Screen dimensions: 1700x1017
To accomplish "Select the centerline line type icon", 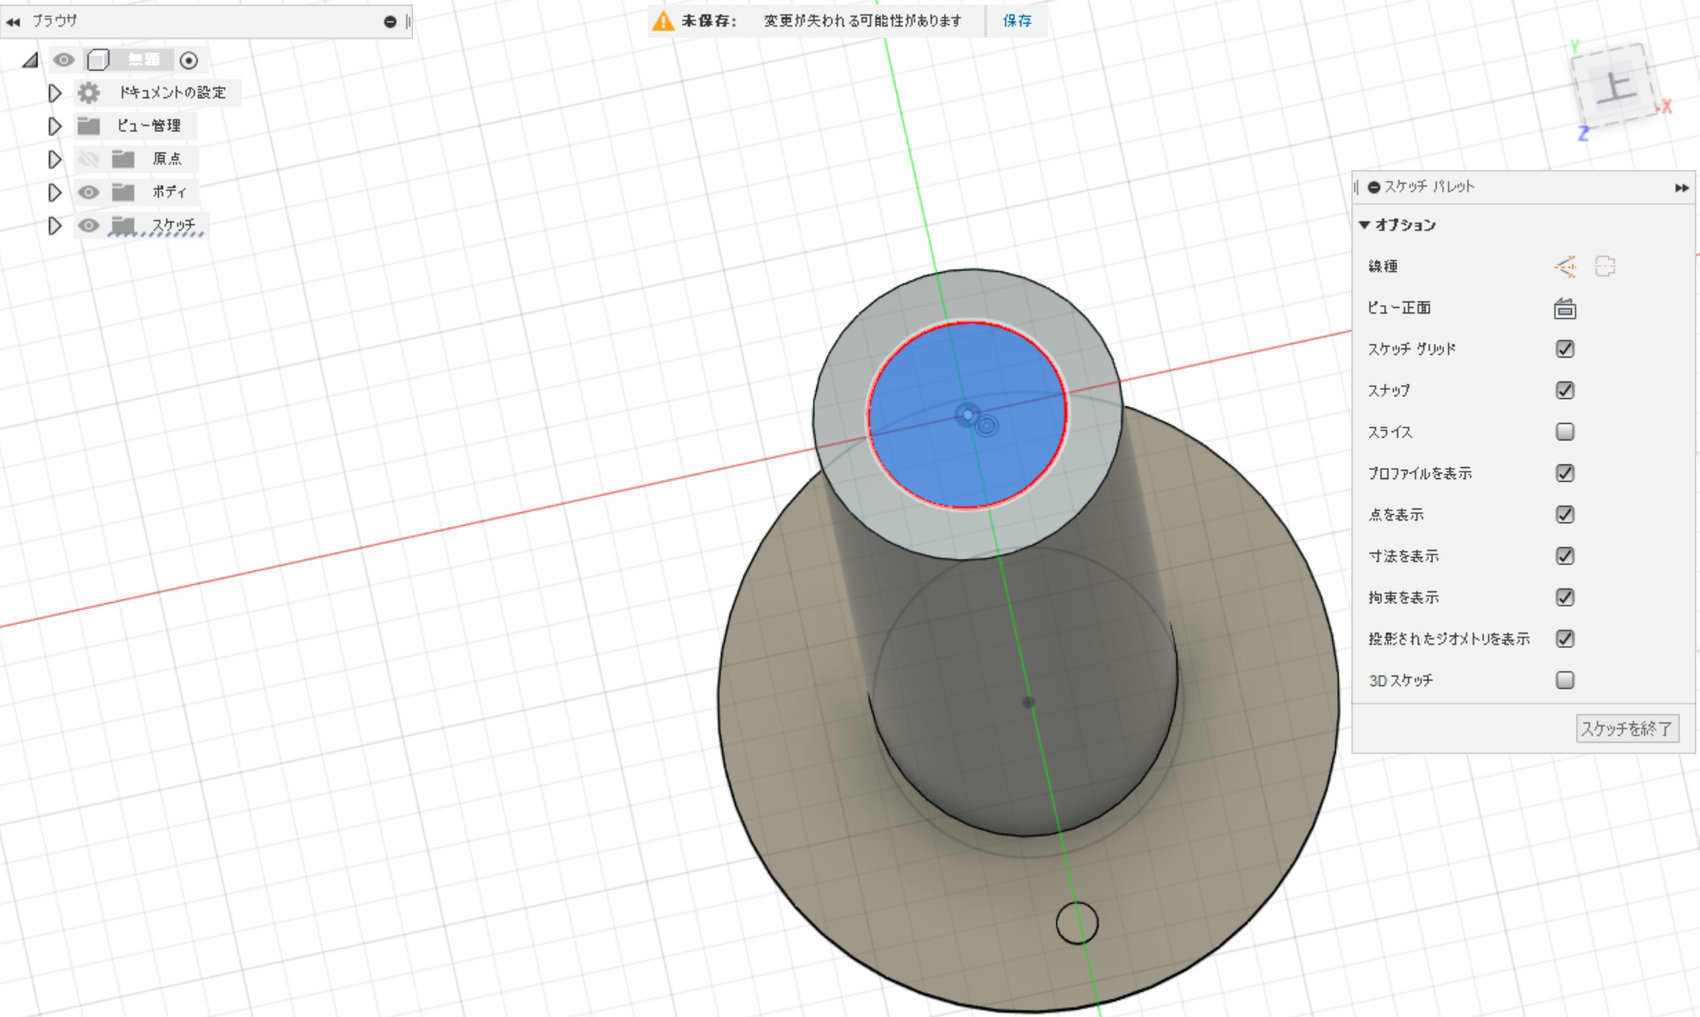I will click(1605, 266).
